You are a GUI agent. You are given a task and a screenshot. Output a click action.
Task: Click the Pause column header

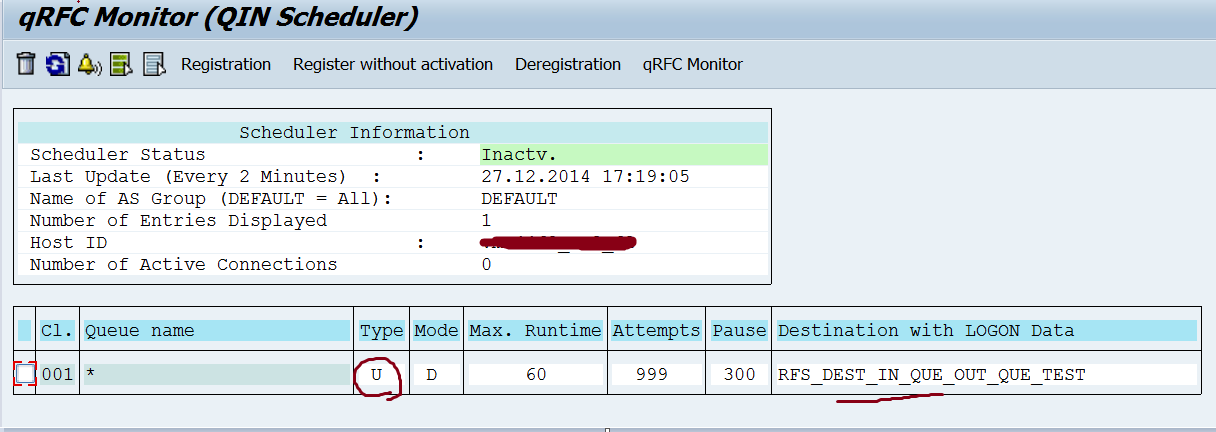click(739, 330)
